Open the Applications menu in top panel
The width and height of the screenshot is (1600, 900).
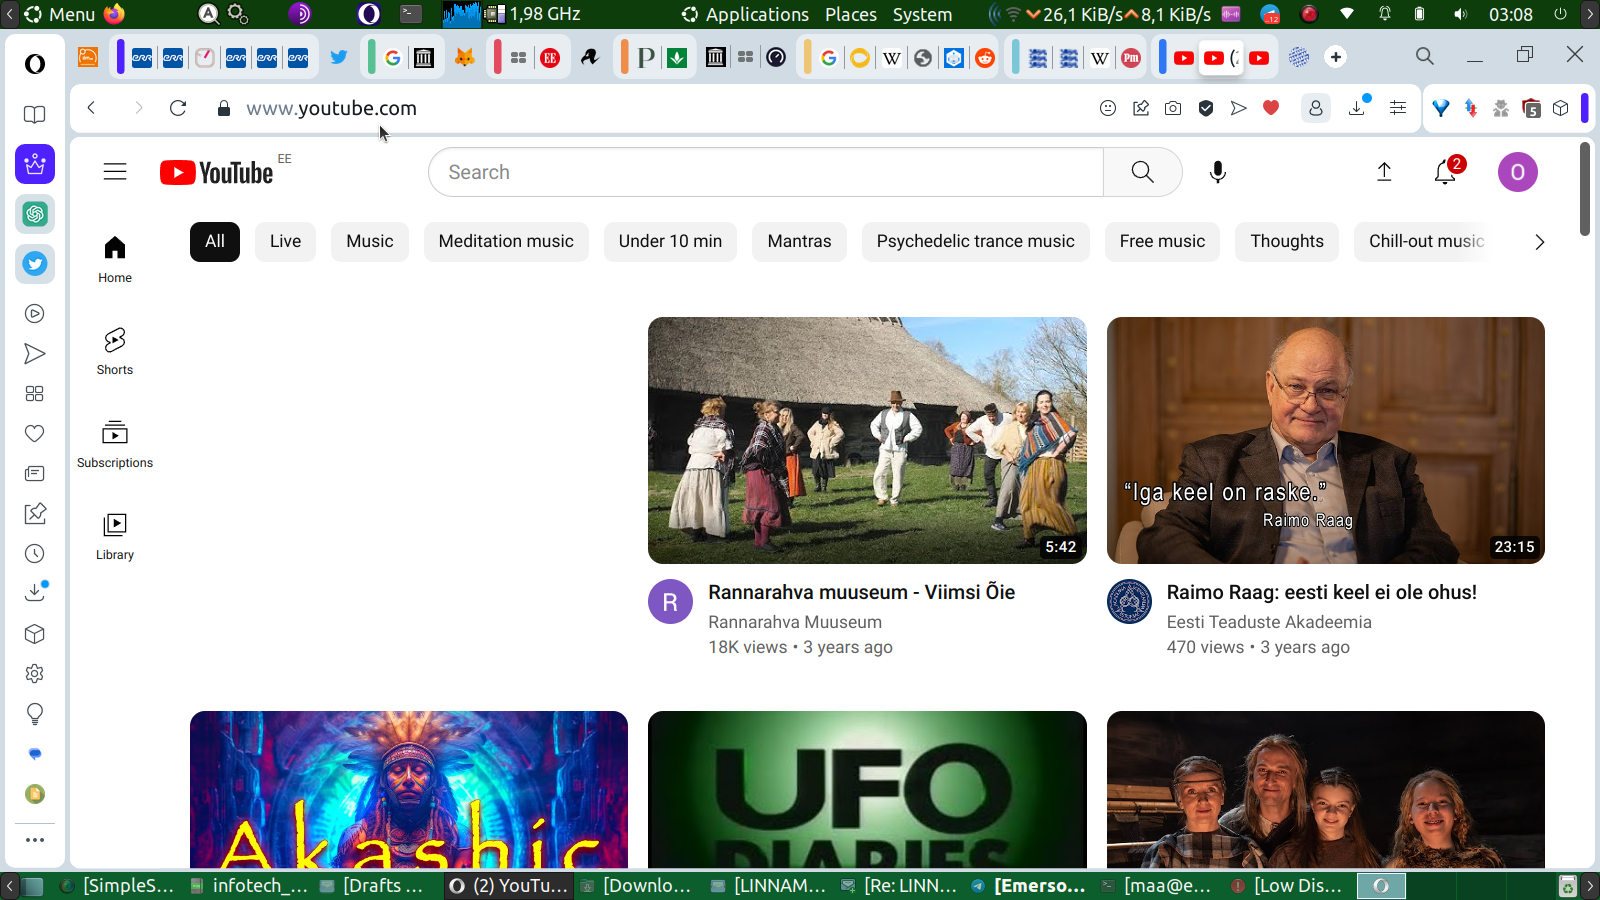click(x=756, y=14)
